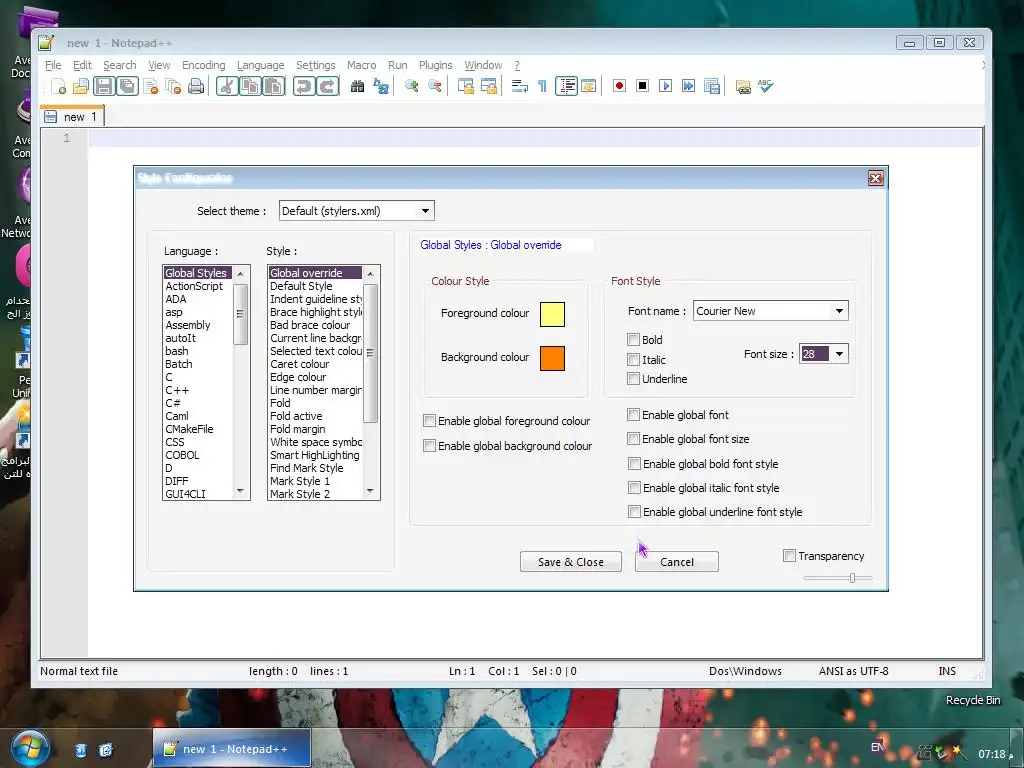Close the current document from the toolbar
The height and width of the screenshot is (768, 1024).
pos(151,86)
